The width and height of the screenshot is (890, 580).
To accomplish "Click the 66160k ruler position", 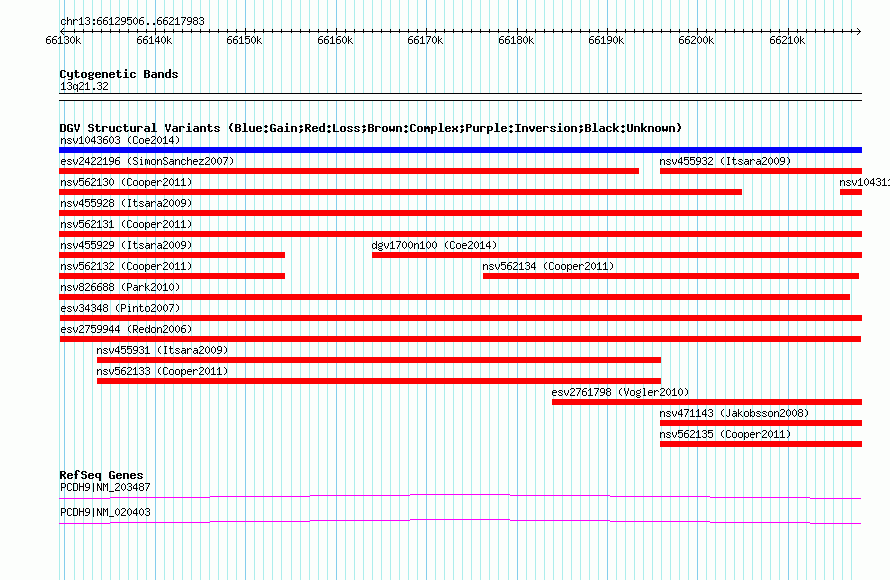I will coord(335,40).
